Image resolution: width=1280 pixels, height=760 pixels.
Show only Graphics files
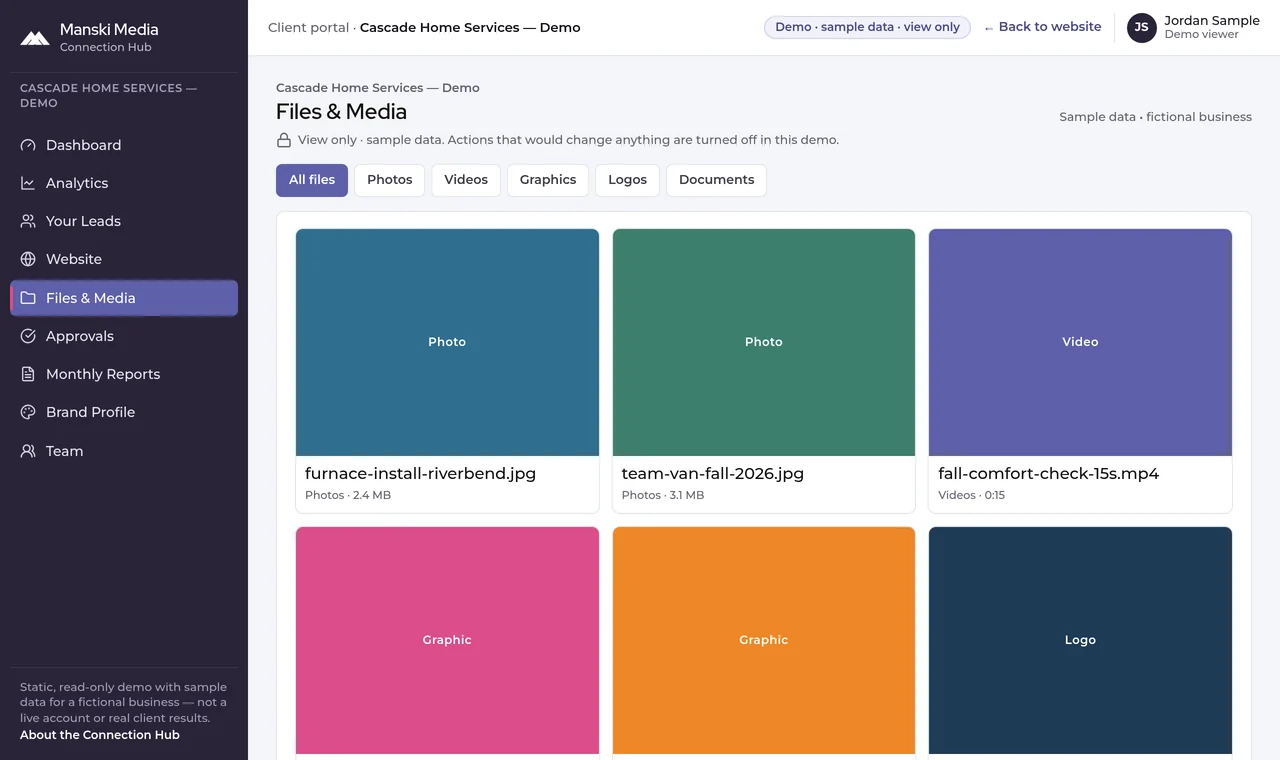pos(548,180)
